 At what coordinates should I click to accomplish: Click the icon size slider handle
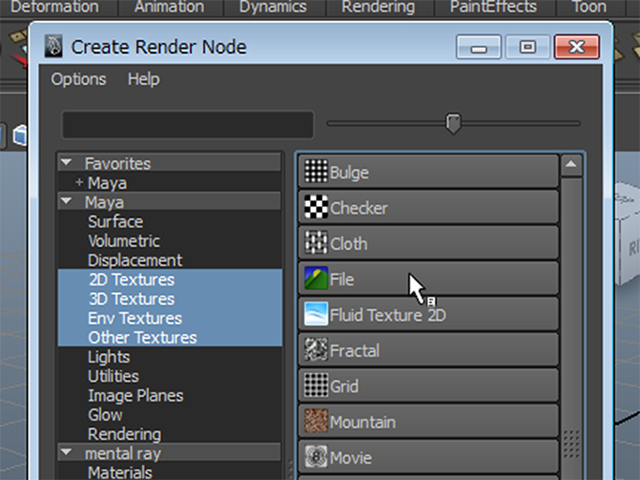click(453, 123)
